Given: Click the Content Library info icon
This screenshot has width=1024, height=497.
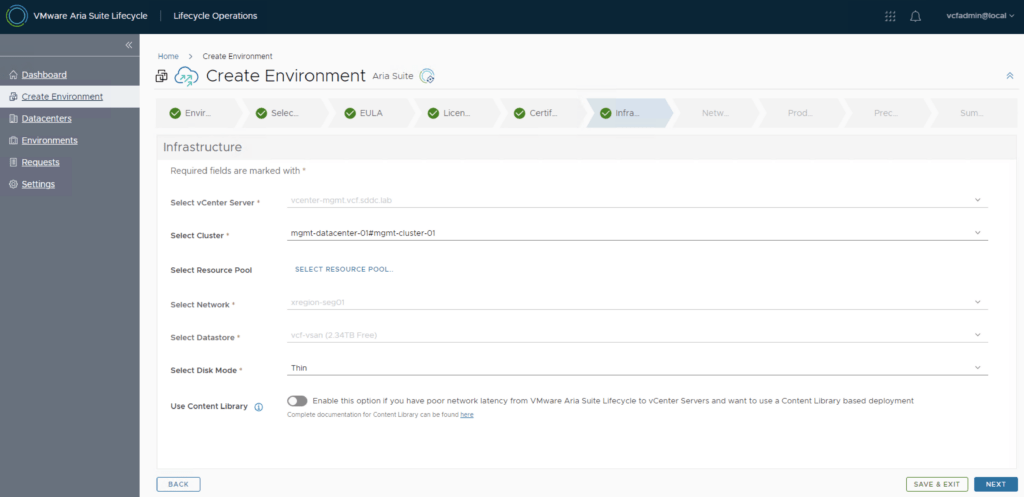Looking at the screenshot, I should coord(258,407).
